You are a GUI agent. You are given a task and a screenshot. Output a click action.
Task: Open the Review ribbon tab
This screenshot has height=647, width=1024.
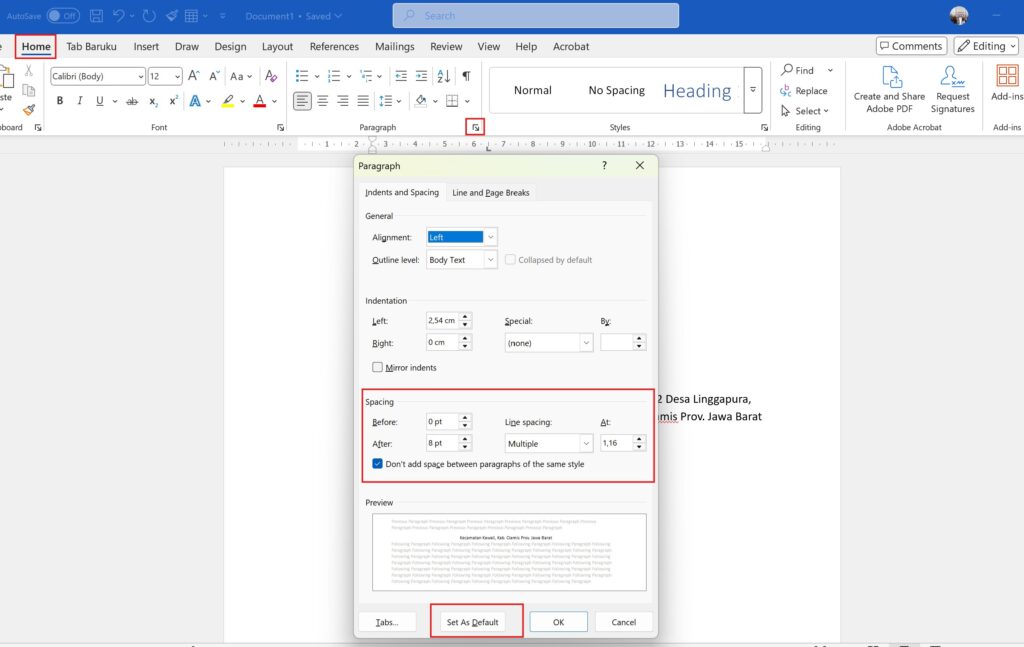446,46
